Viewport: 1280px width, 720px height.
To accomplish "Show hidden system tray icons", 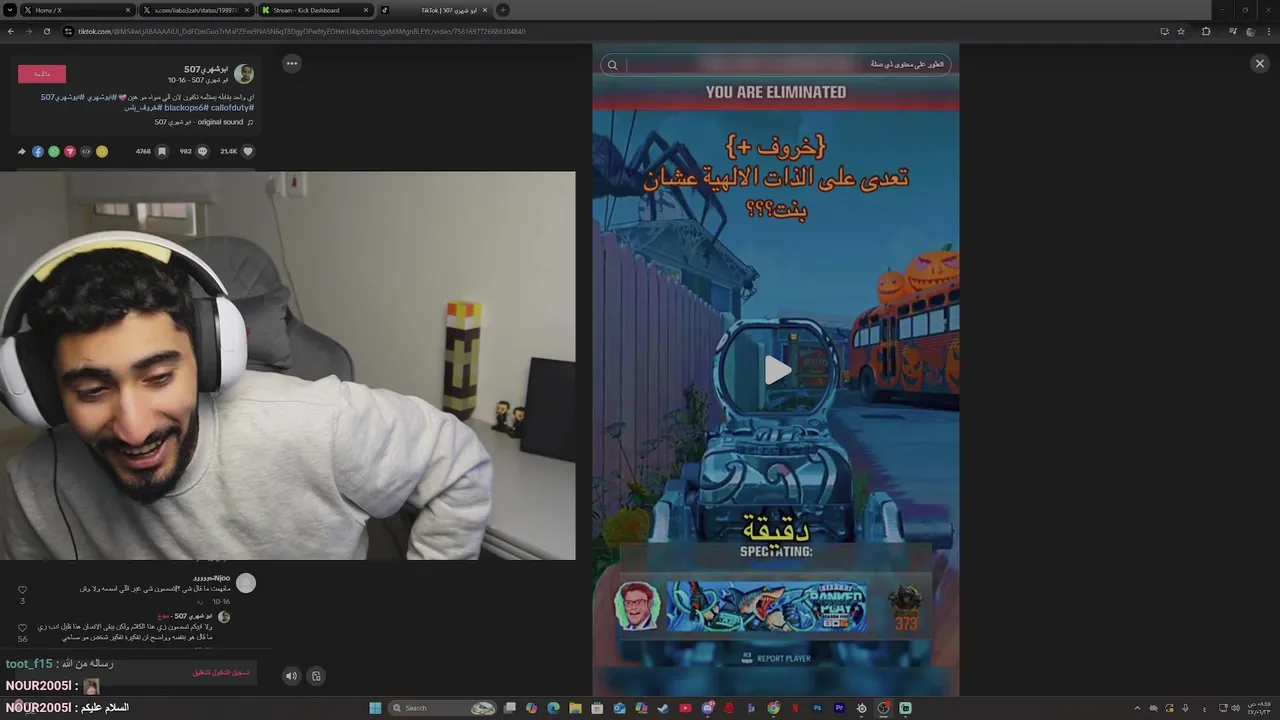I will click(x=1137, y=708).
